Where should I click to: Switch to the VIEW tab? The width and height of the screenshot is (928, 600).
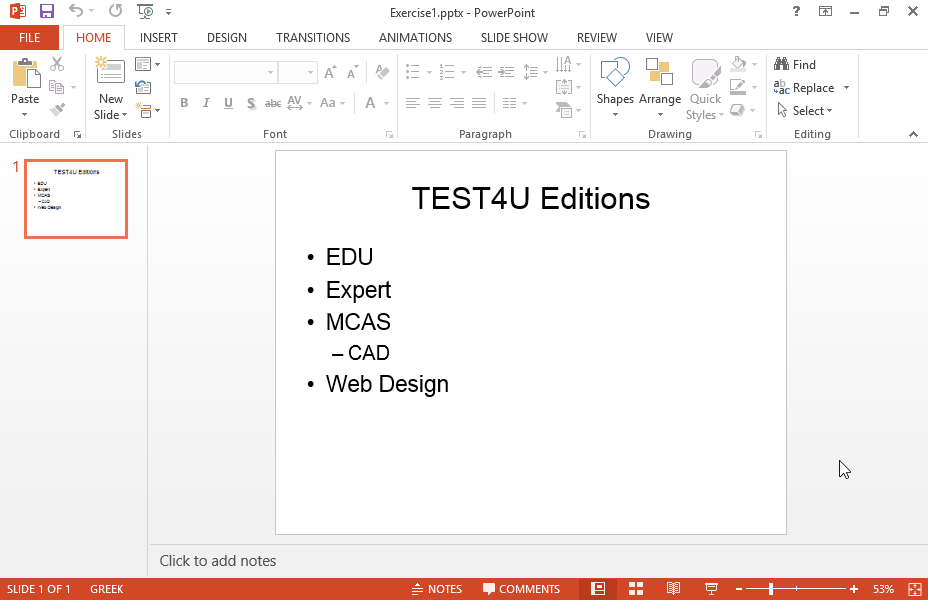[659, 38]
